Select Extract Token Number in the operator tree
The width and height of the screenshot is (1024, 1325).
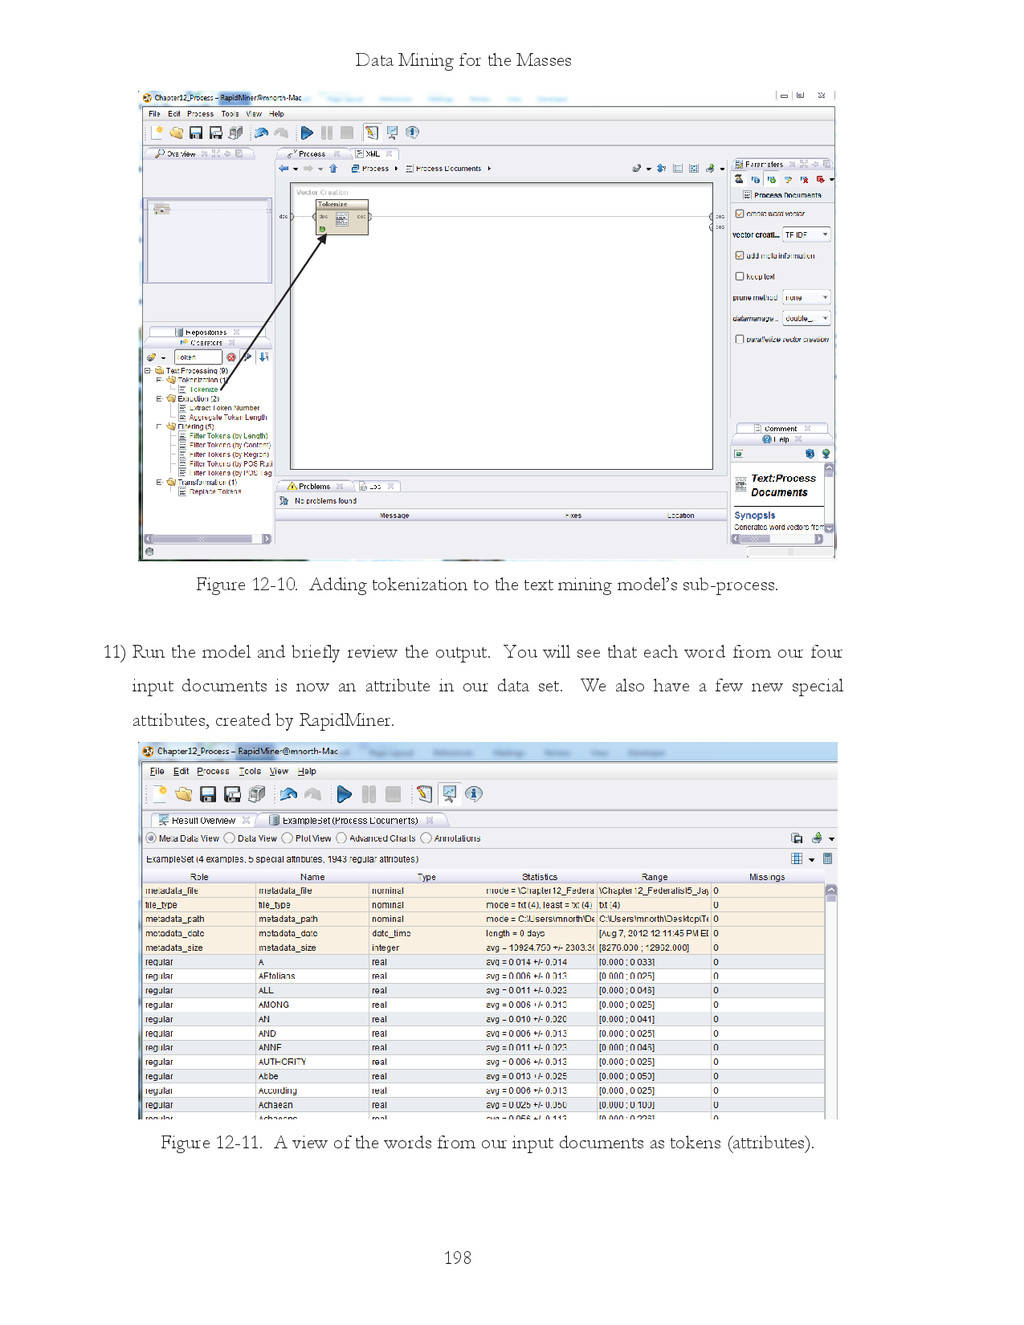[x=224, y=408]
